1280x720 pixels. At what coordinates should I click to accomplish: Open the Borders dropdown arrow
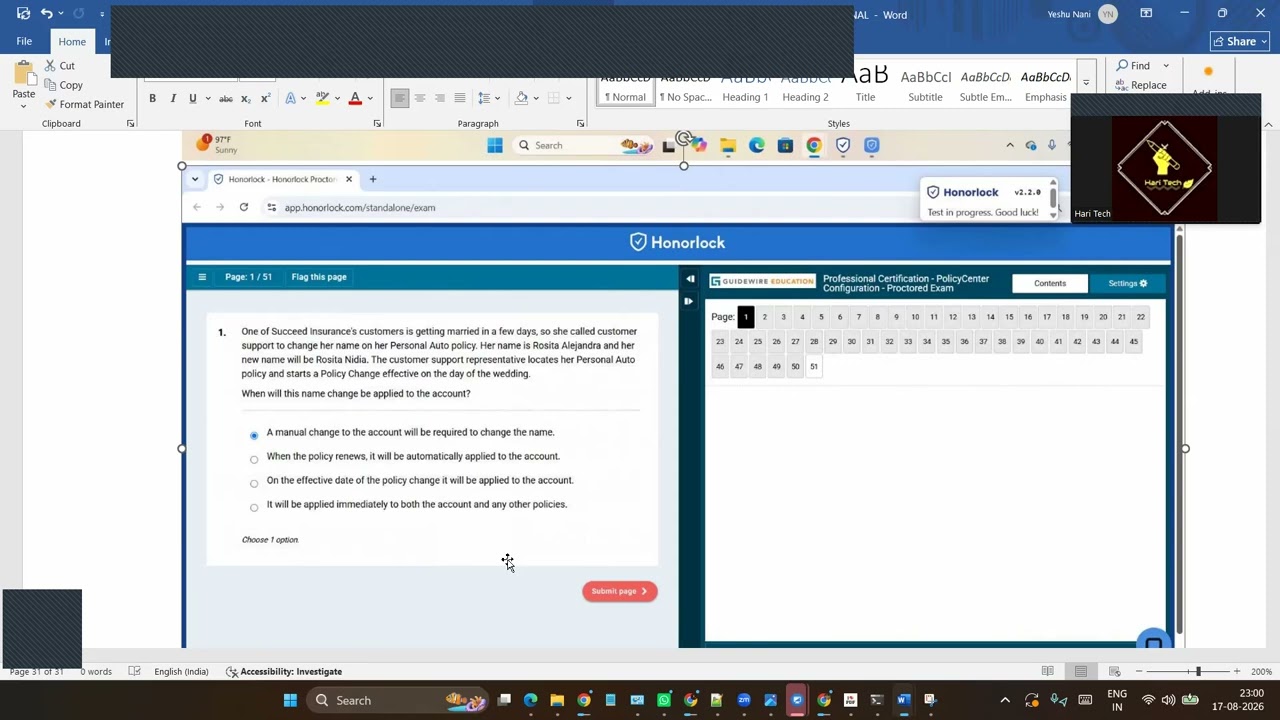(x=568, y=98)
